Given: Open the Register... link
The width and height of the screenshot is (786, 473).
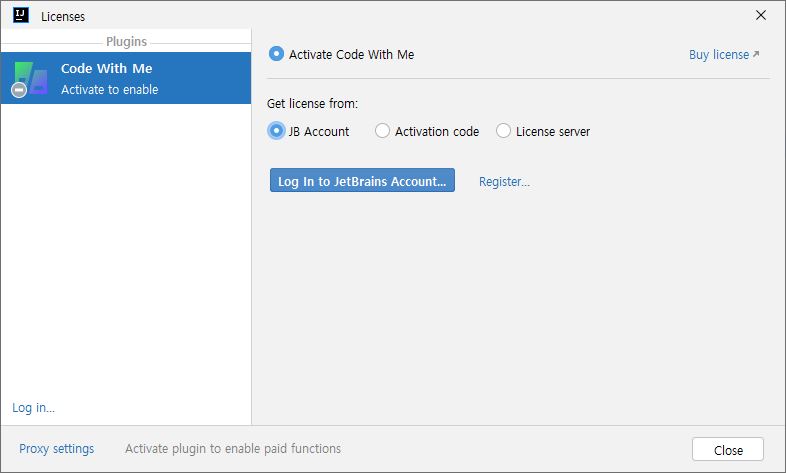Looking at the screenshot, I should pos(504,181).
